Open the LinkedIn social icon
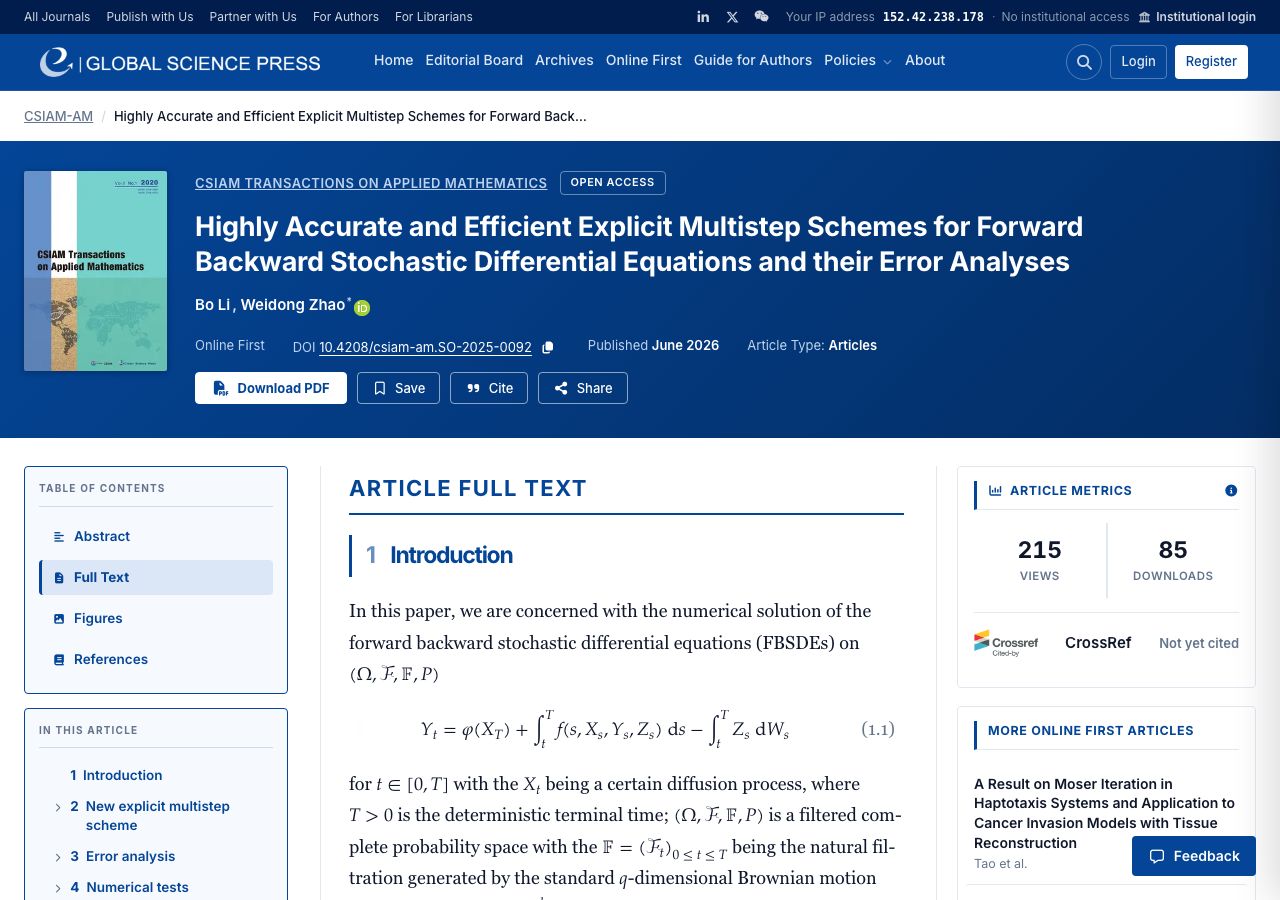Image resolution: width=1280 pixels, height=900 pixels. coord(703,17)
